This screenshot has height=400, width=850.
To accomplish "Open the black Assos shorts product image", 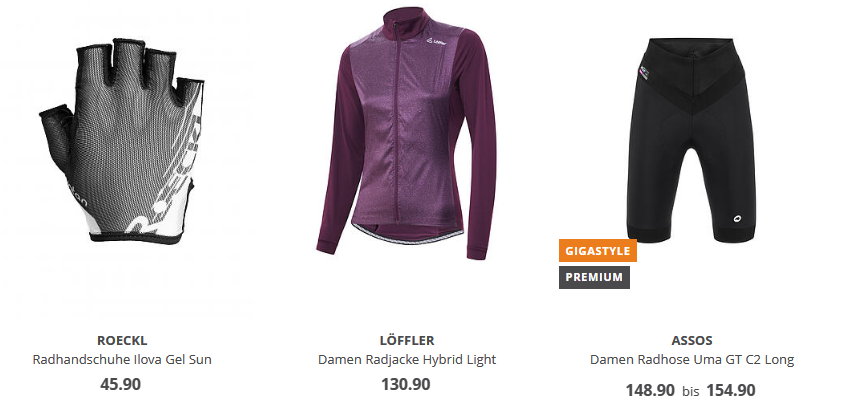I will click(x=691, y=140).
